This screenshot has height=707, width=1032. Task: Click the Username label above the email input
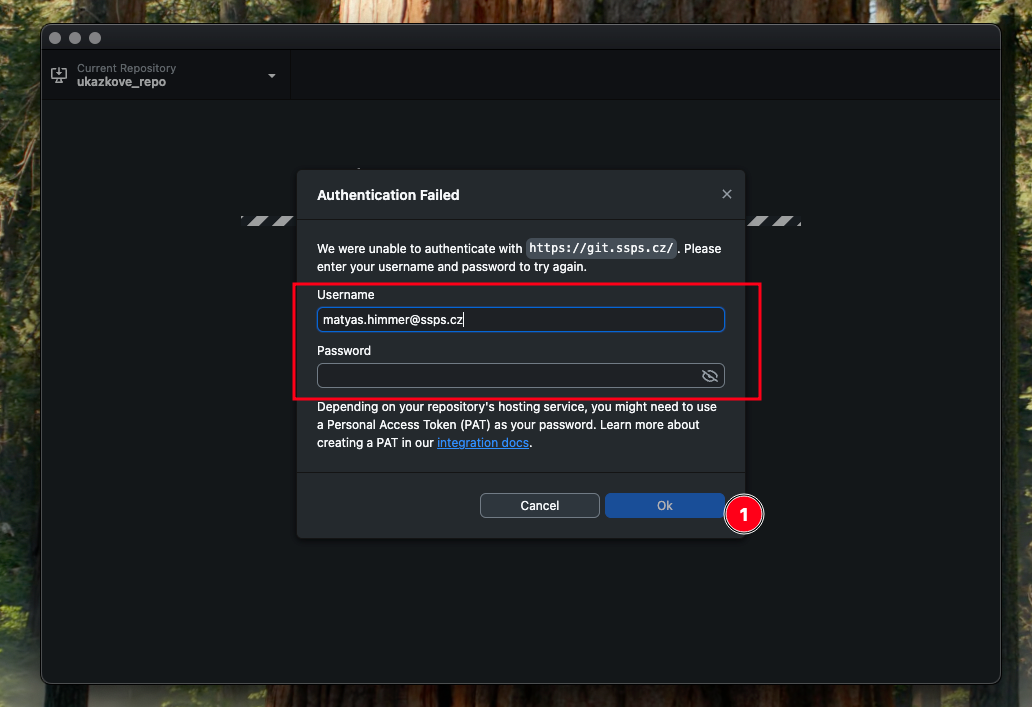click(345, 294)
